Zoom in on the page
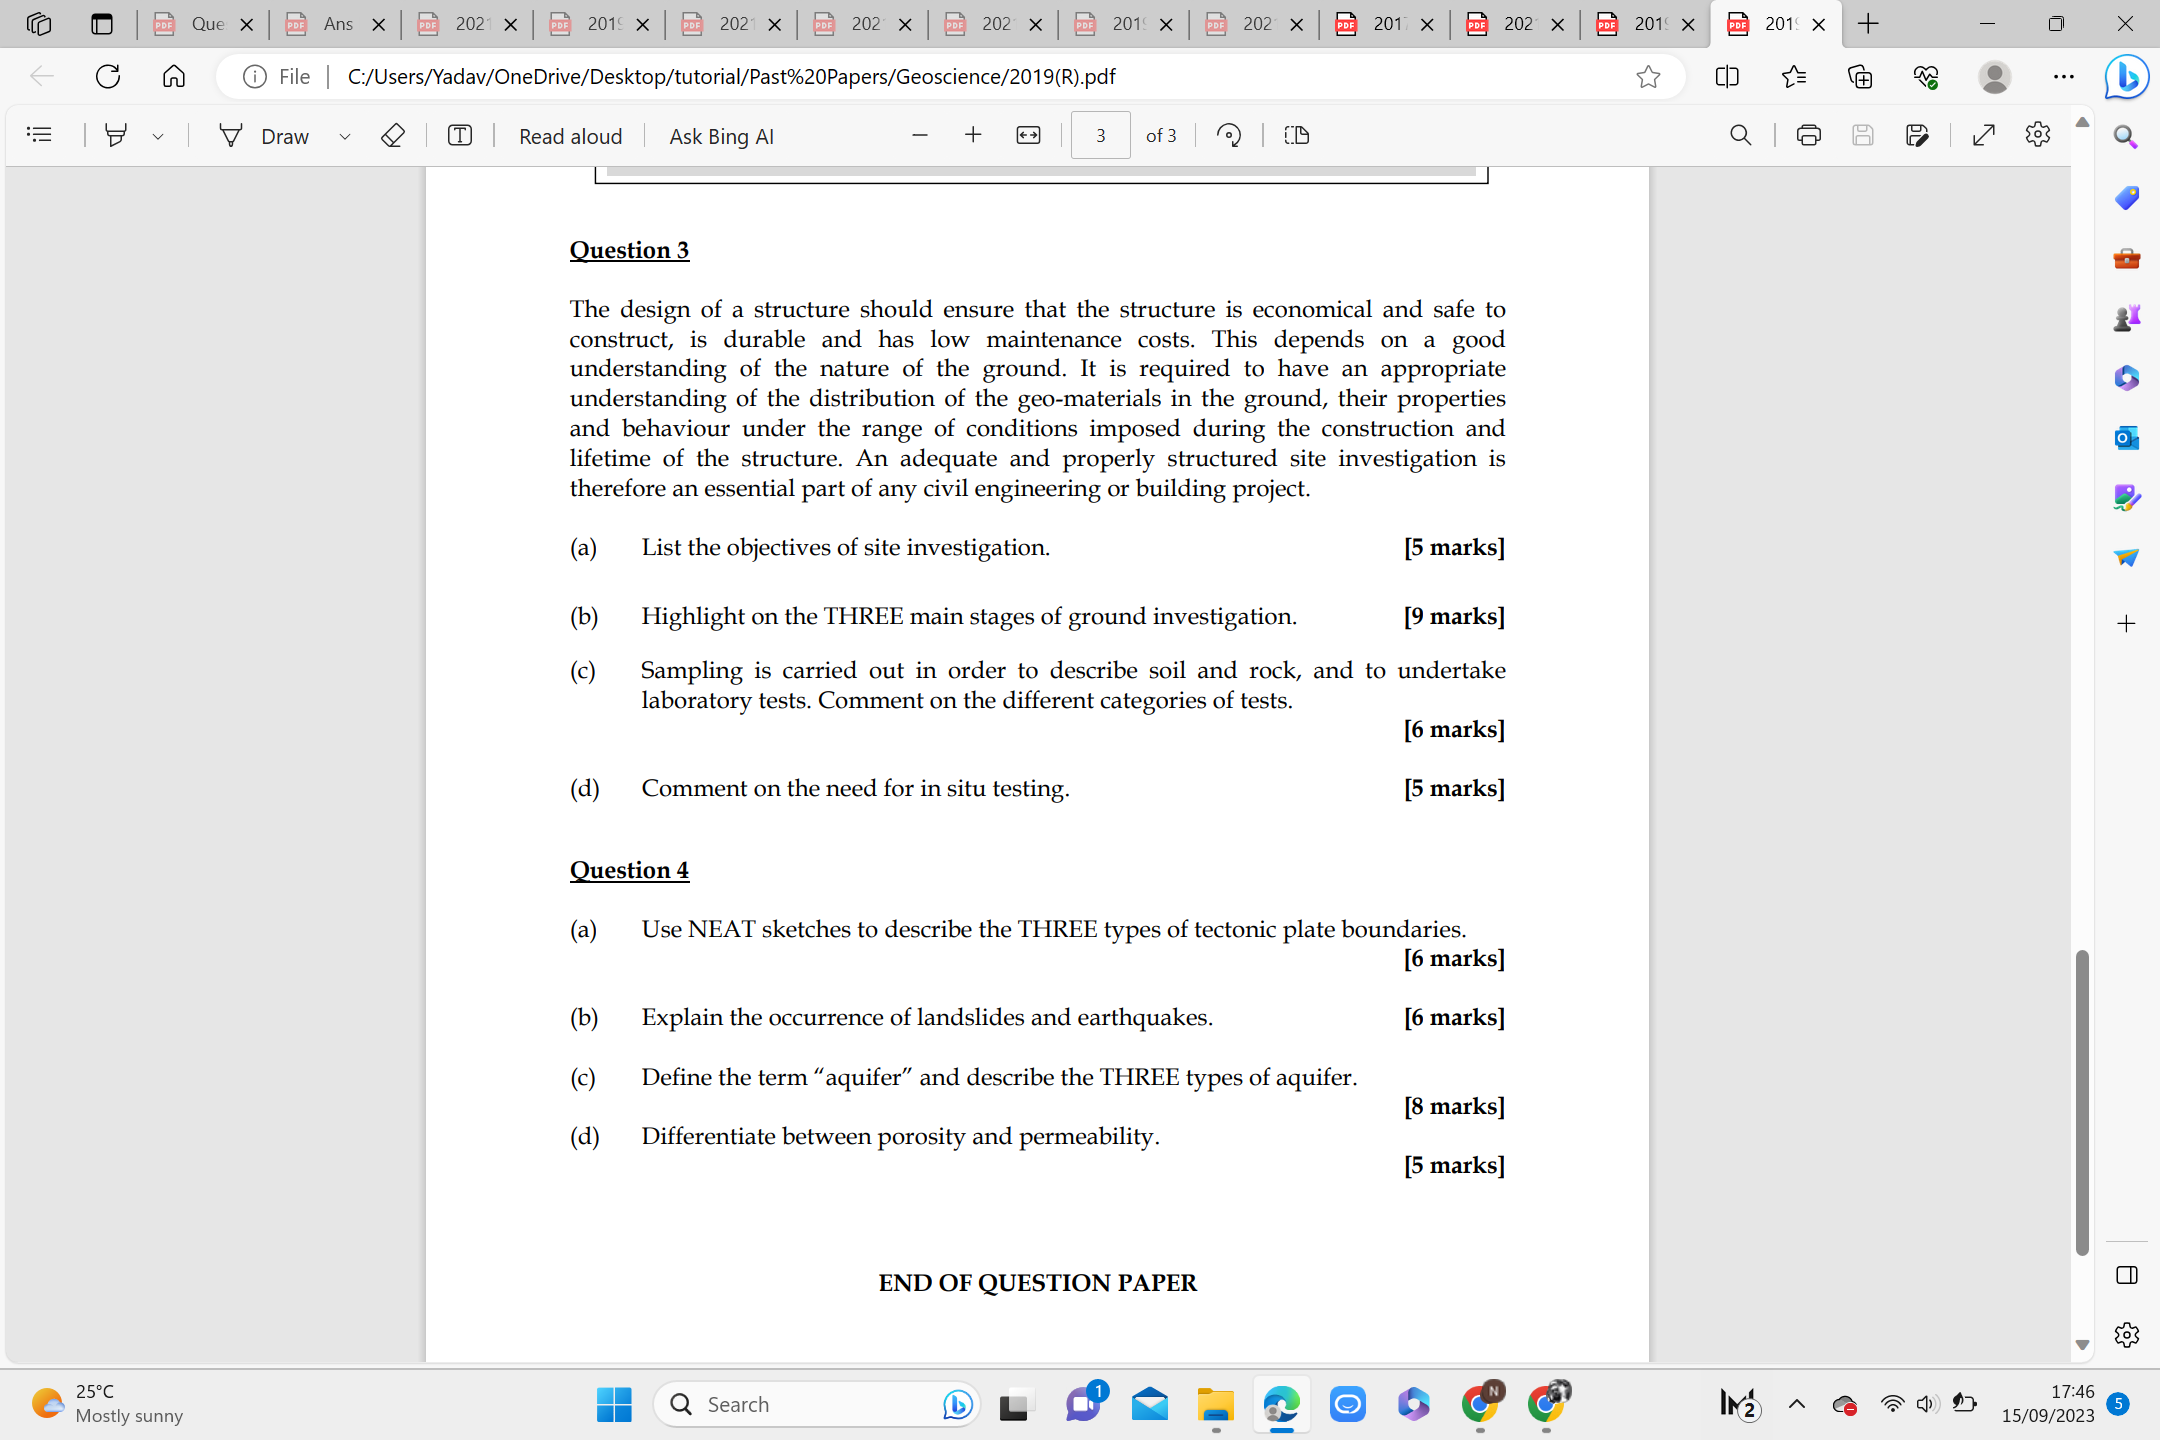Screen dimensions: 2160x1440 [x=972, y=135]
